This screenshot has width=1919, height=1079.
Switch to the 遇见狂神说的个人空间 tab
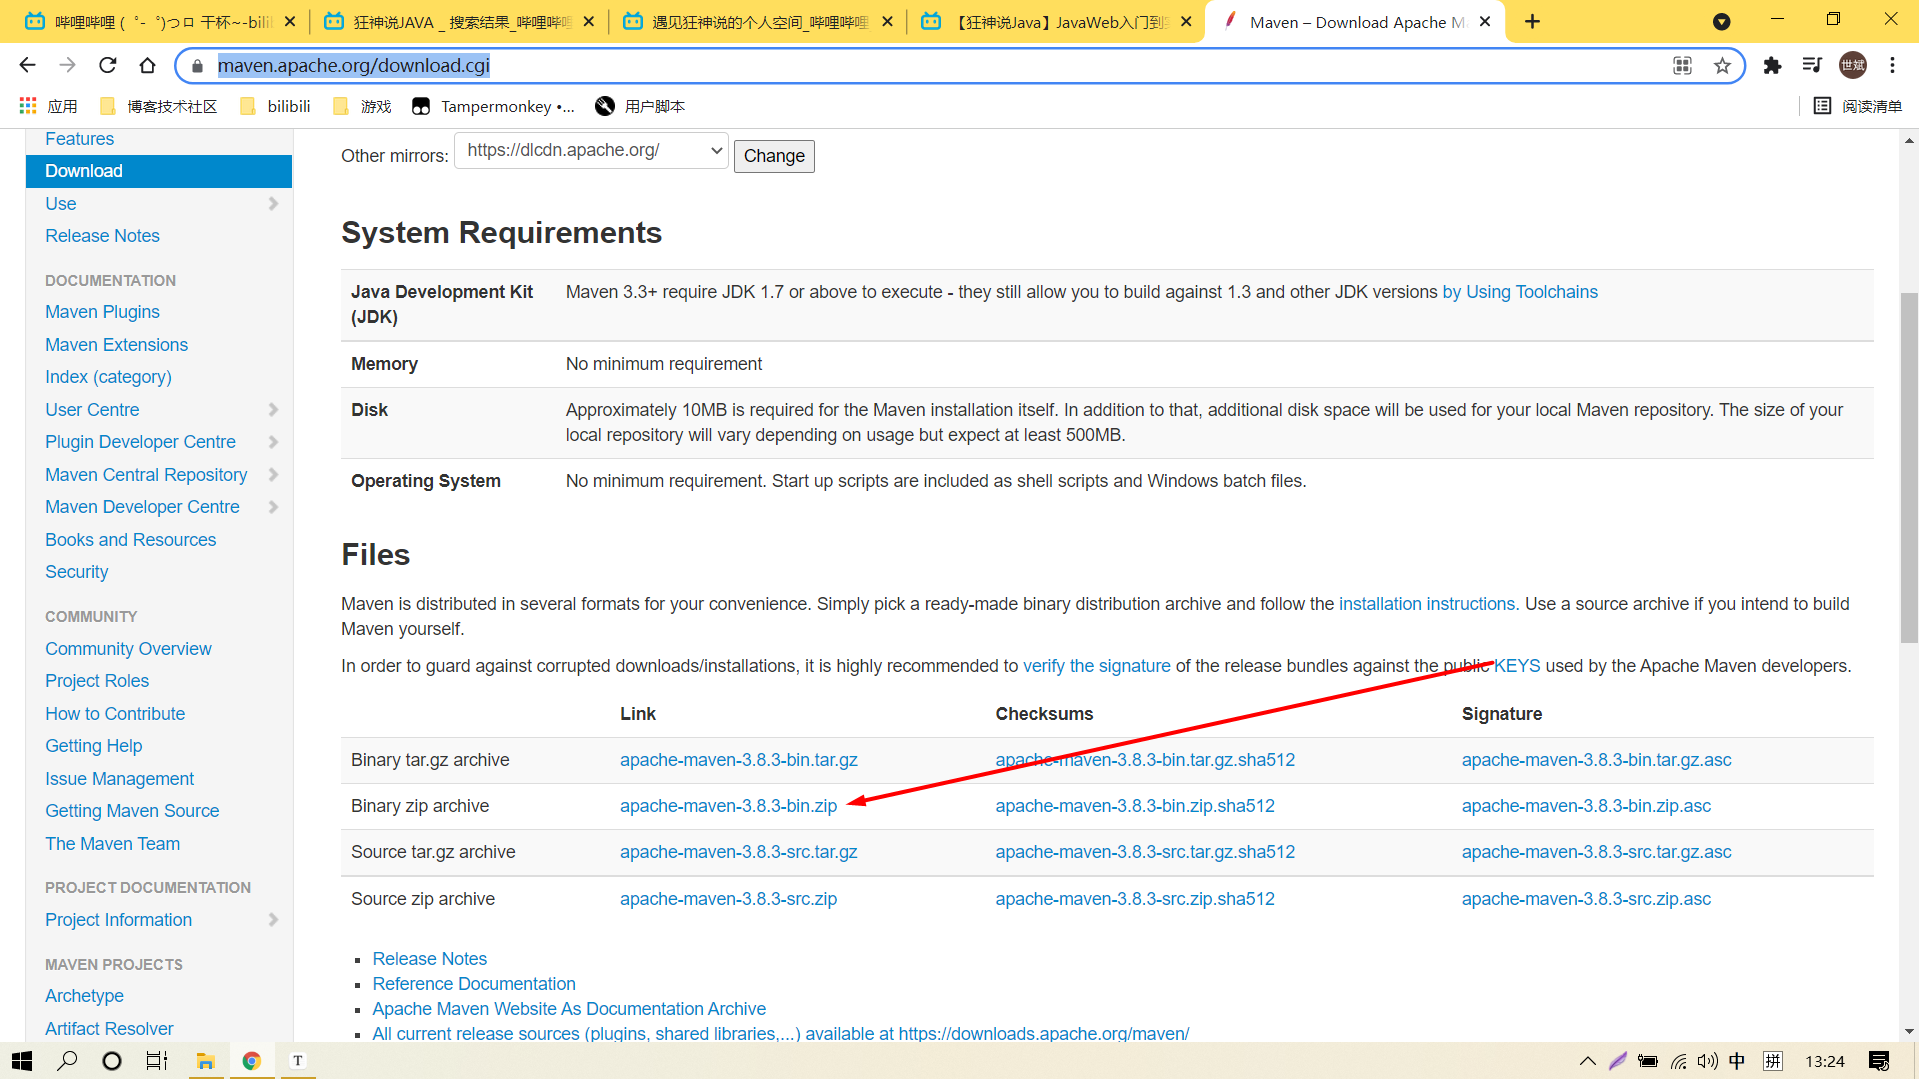point(757,22)
